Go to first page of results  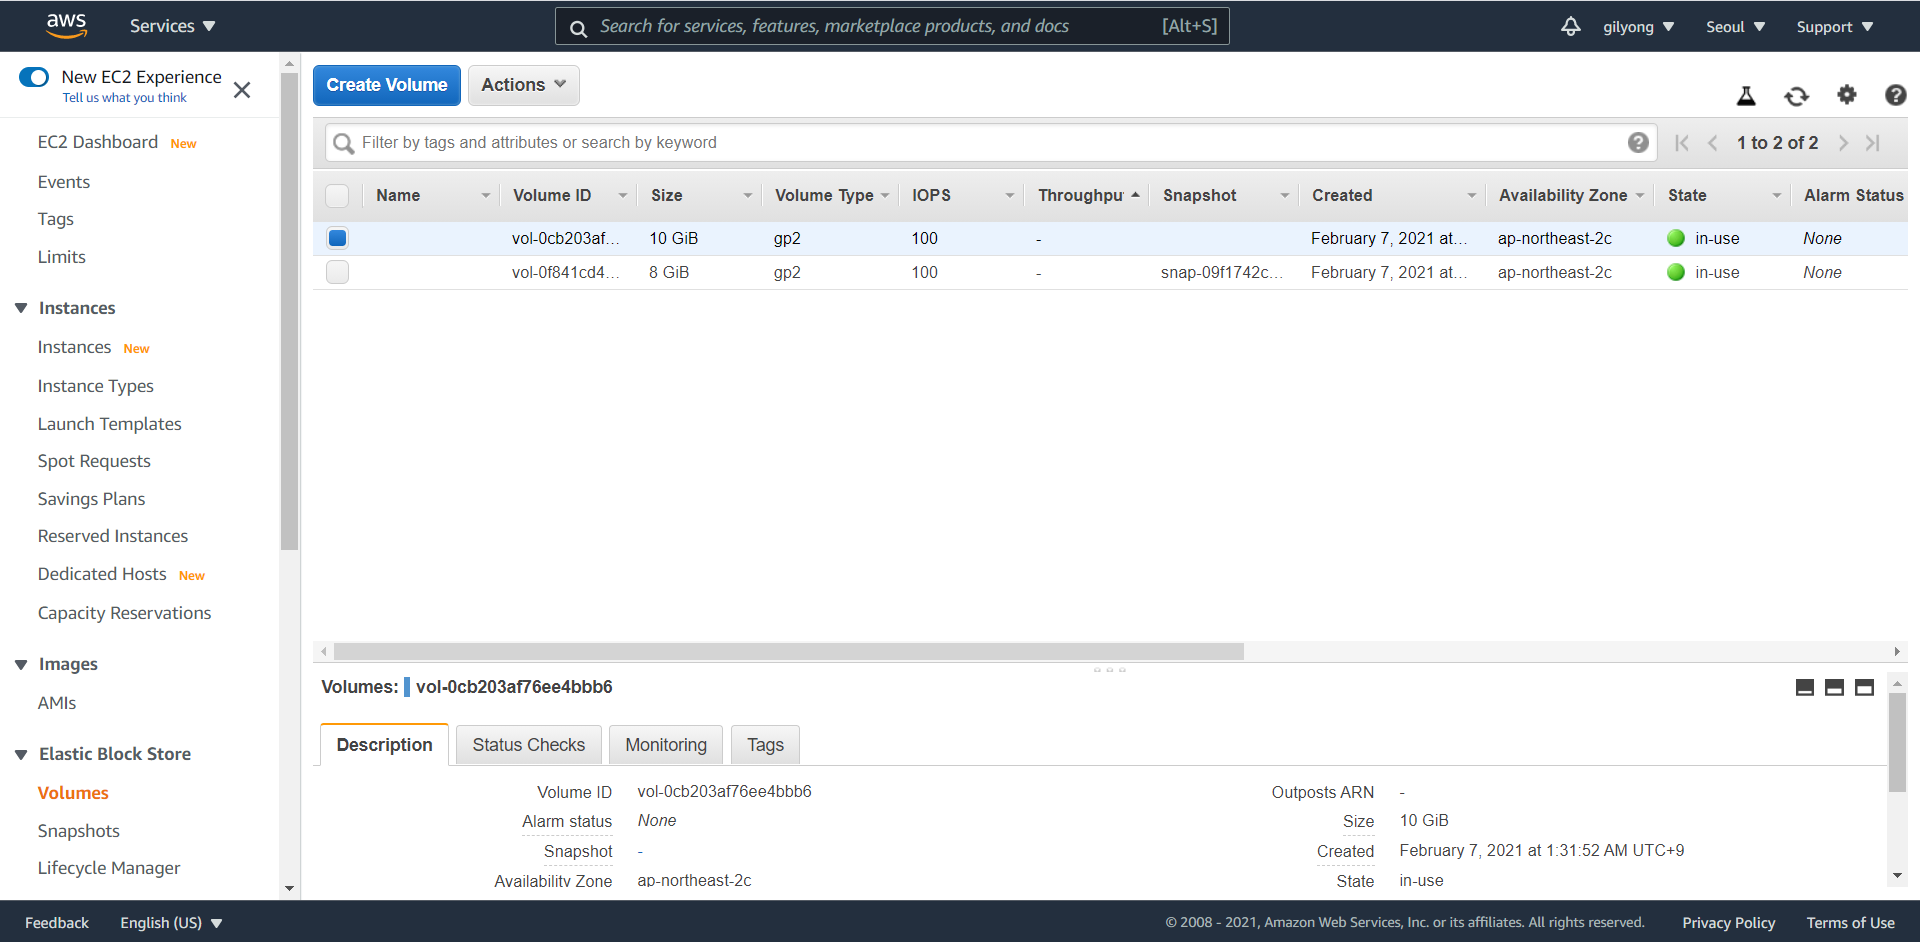[1682, 143]
